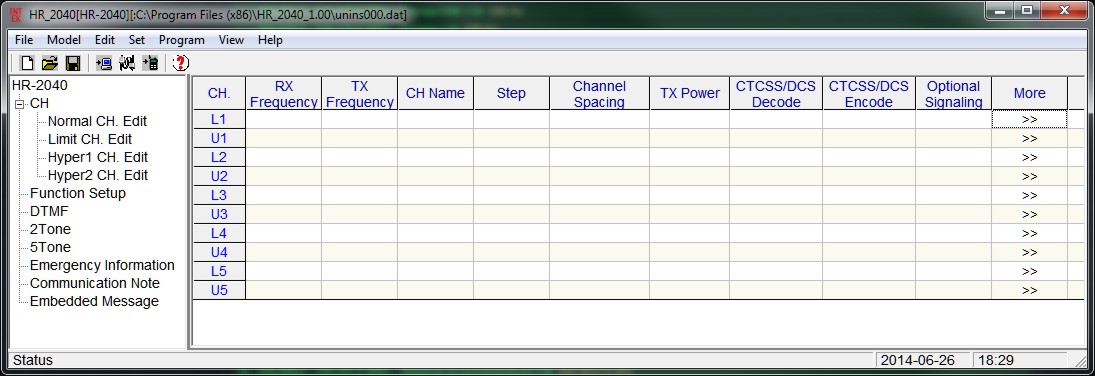The height and width of the screenshot is (376, 1095).
Task: Open the red question mark help icon
Action: [x=180, y=64]
